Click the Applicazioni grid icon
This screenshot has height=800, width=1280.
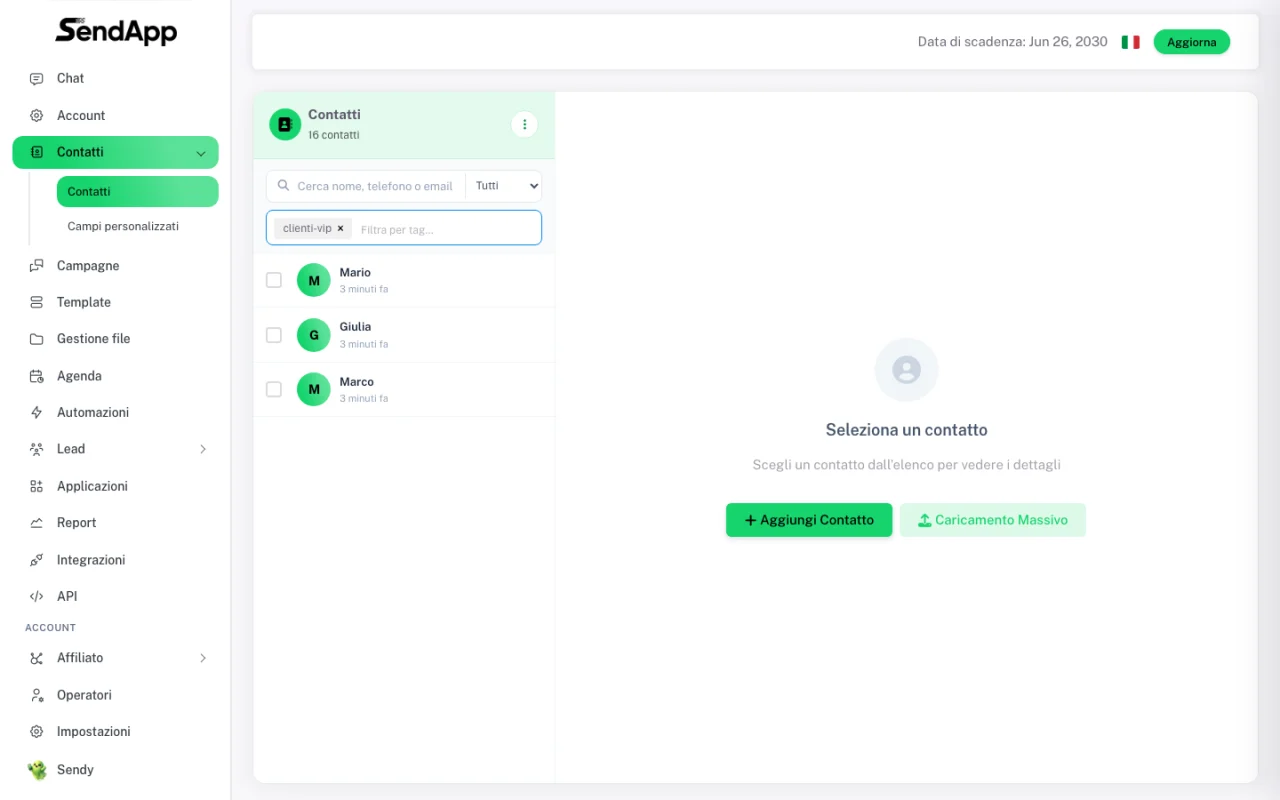[37, 486]
